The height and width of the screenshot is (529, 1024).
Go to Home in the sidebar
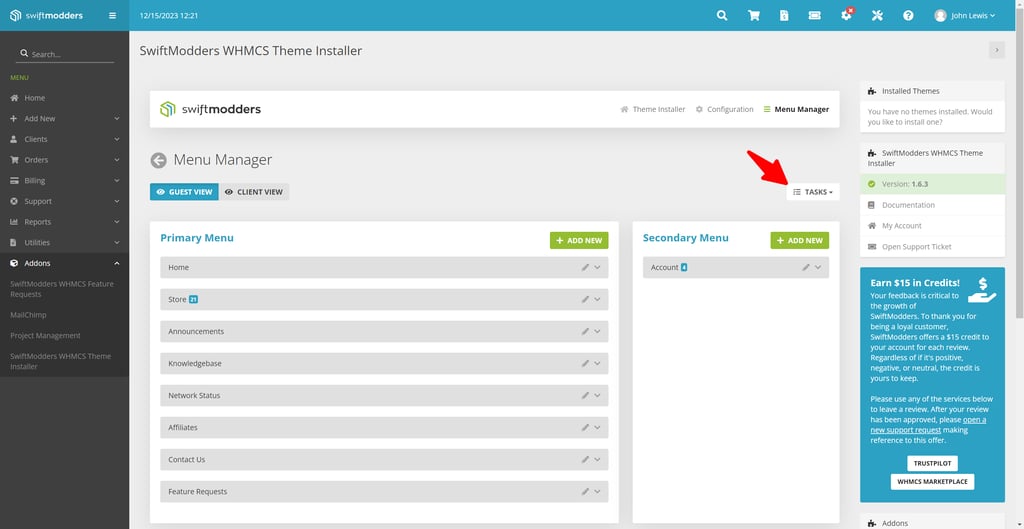click(x=64, y=98)
